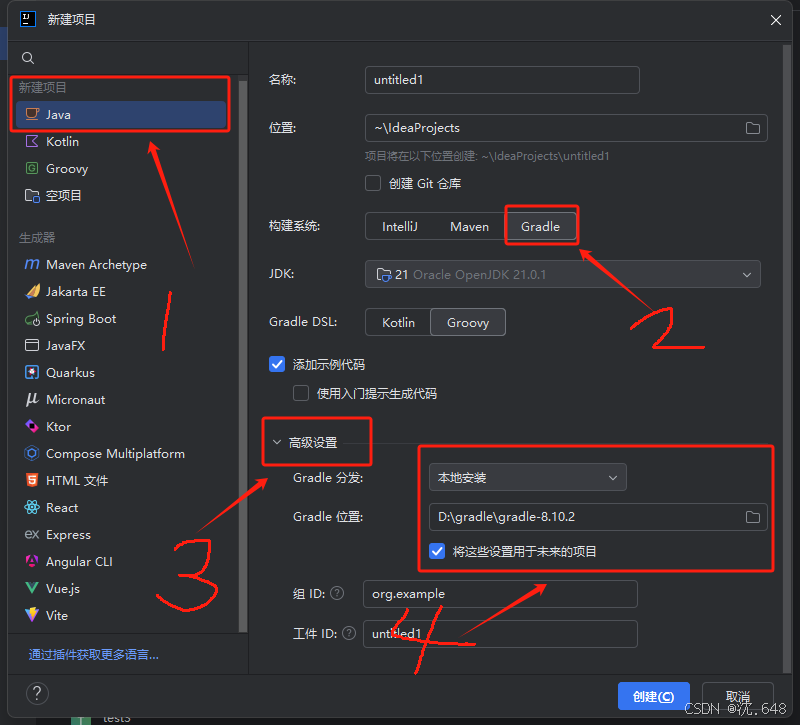The height and width of the screenshot is (725, 800).
Task: Choose IntelliJ as build system
Action: [x=399, y=227]
